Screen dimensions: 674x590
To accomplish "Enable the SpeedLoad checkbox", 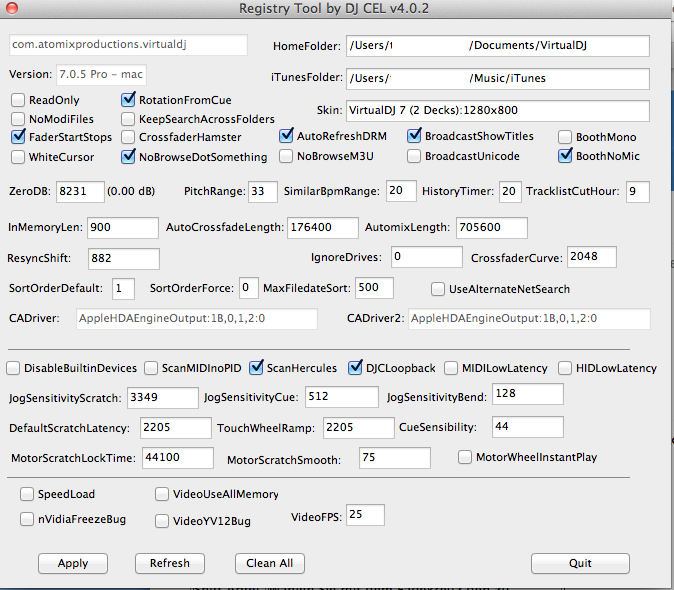I will (x=27, y=494).
